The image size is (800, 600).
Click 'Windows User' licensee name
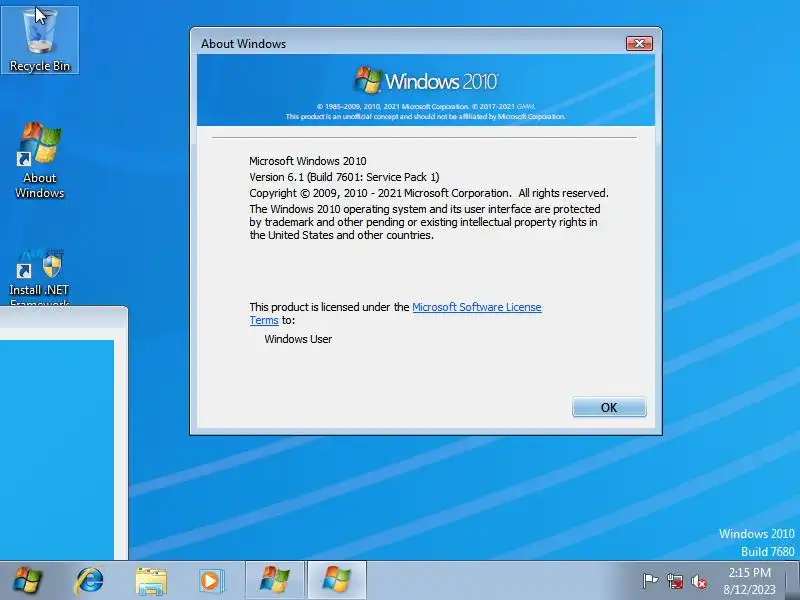(x=298, y=339)
